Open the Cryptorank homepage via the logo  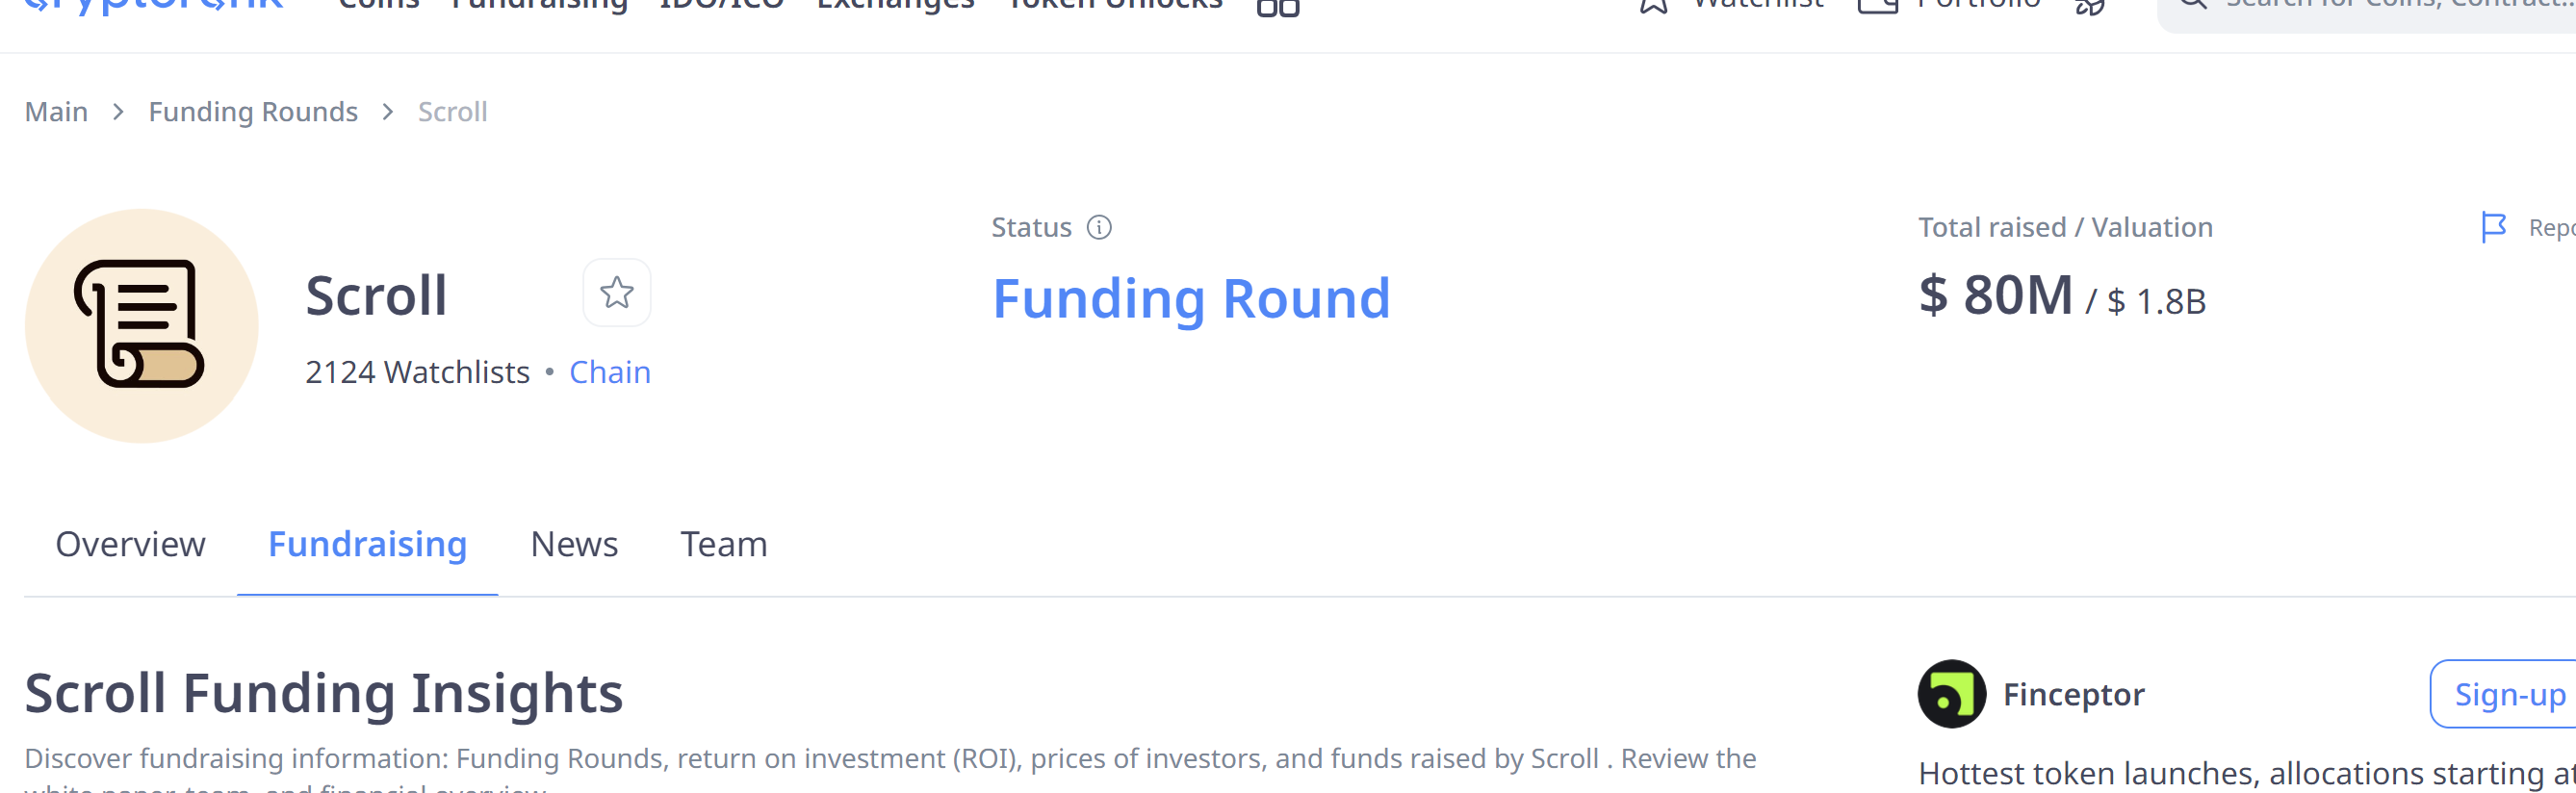tap(150, 5)
